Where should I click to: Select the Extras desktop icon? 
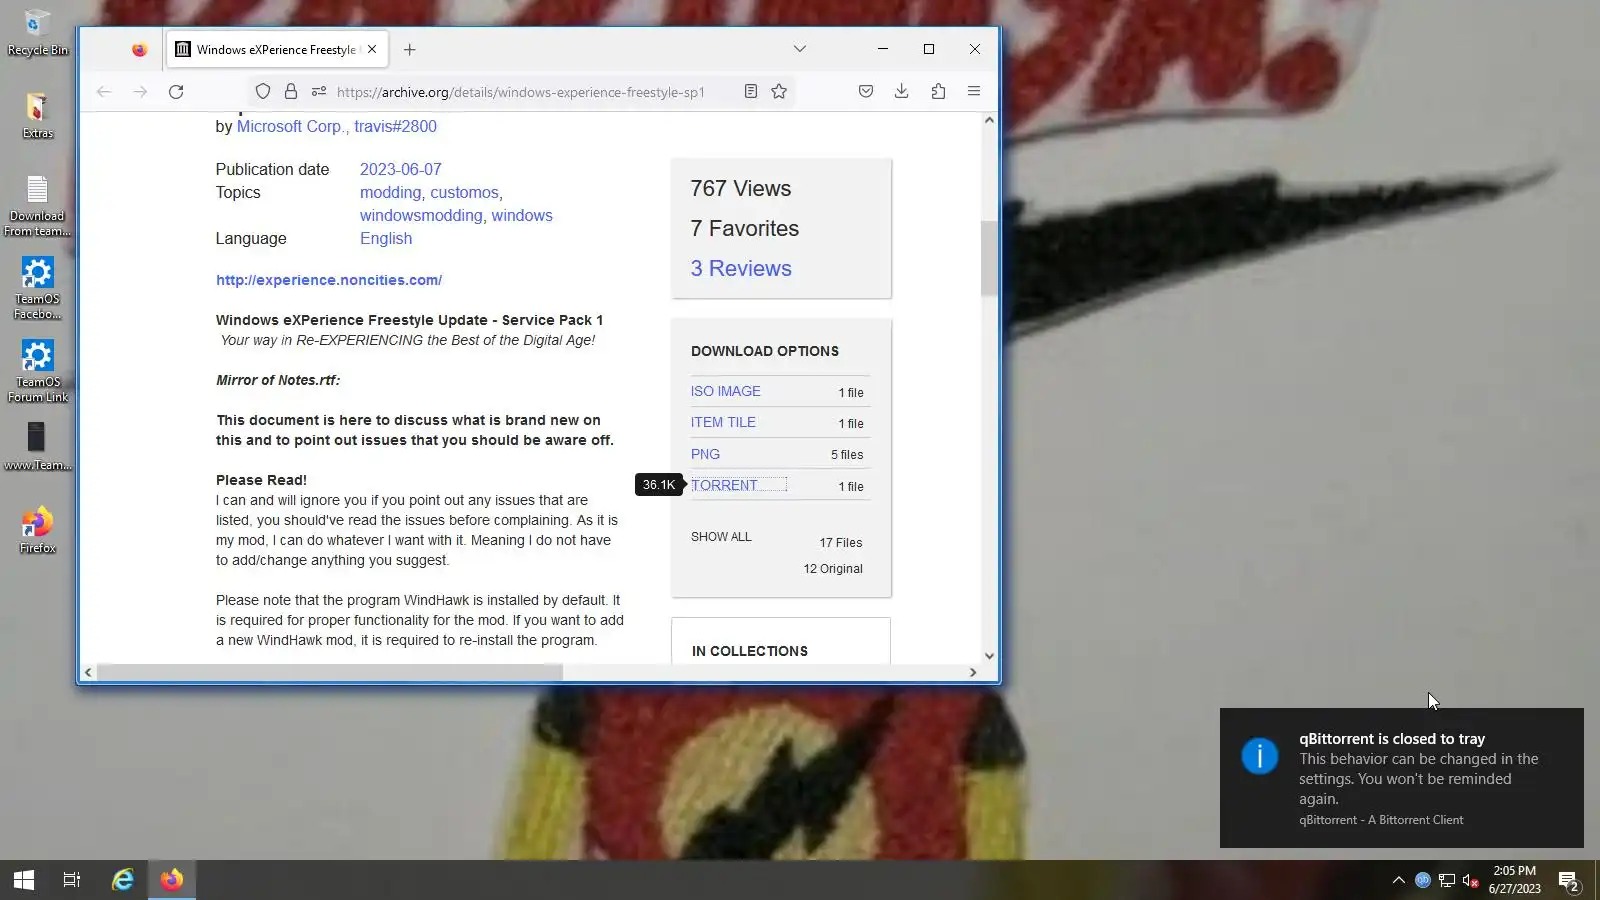click(x=37, y=115)
